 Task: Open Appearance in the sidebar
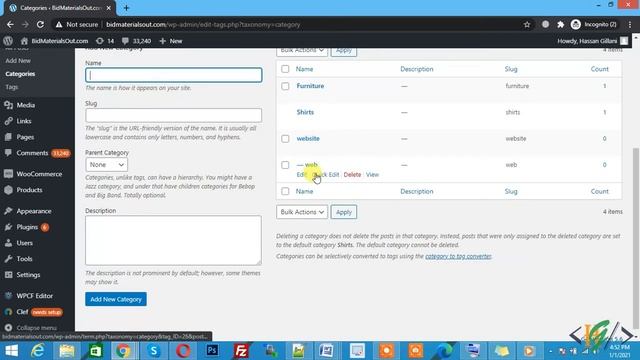pos(33,211)
